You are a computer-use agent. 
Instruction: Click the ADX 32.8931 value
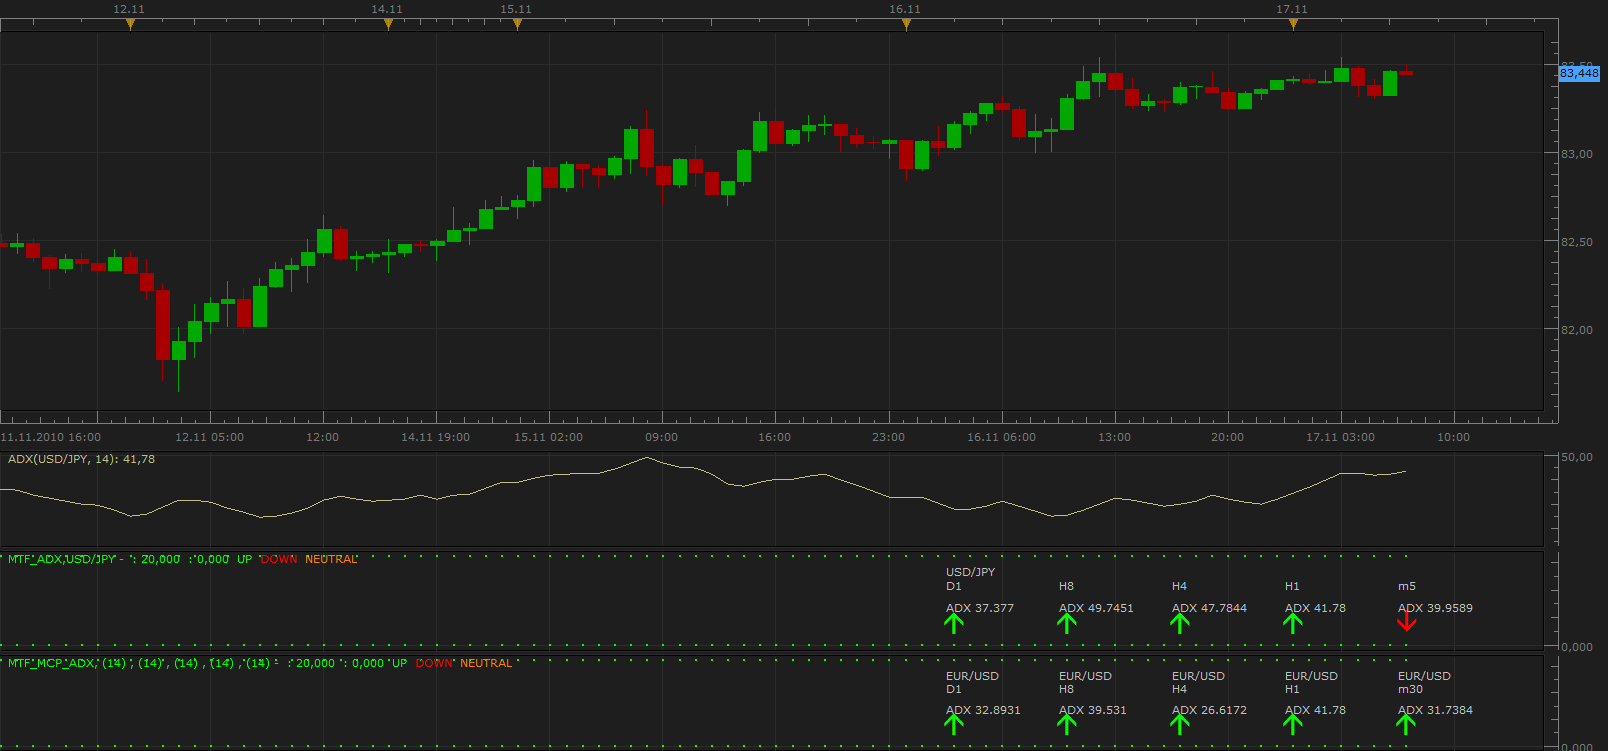[x=983, y=710]
